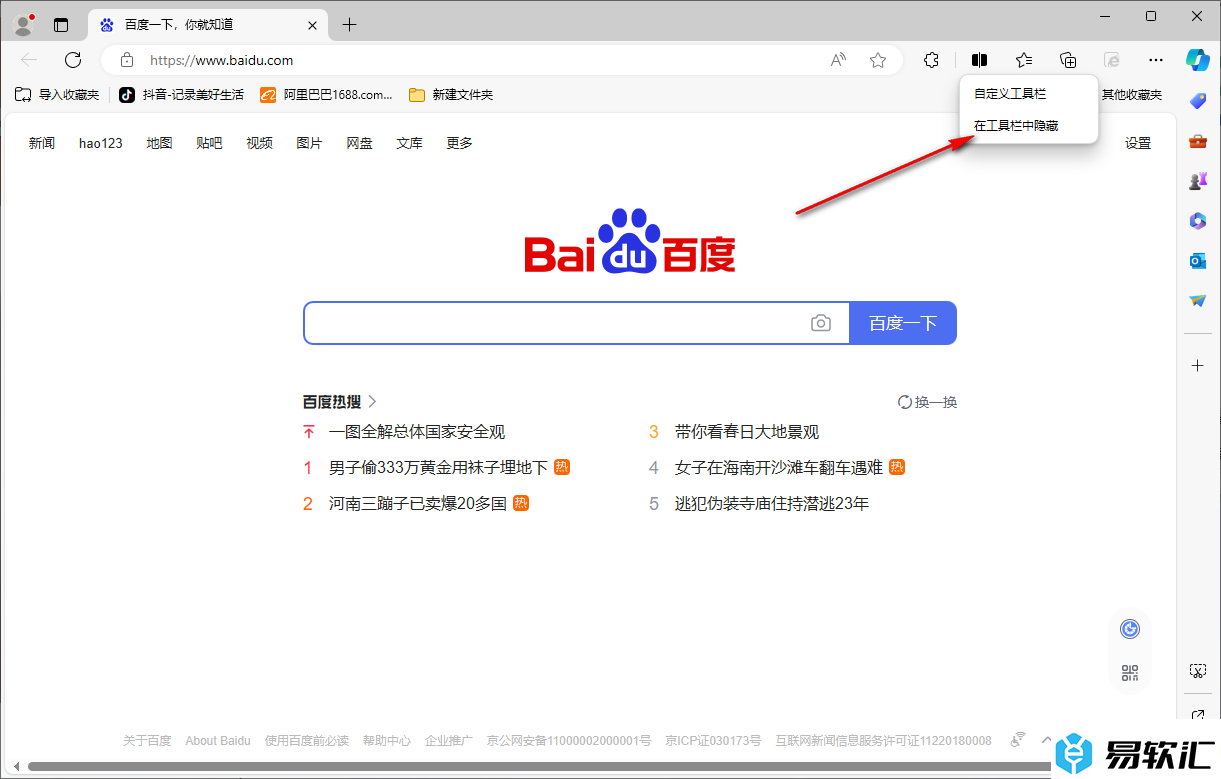Open Baidu 网盘 link
The width and height of the screenshot is (1221, 779).
point(359,143)
